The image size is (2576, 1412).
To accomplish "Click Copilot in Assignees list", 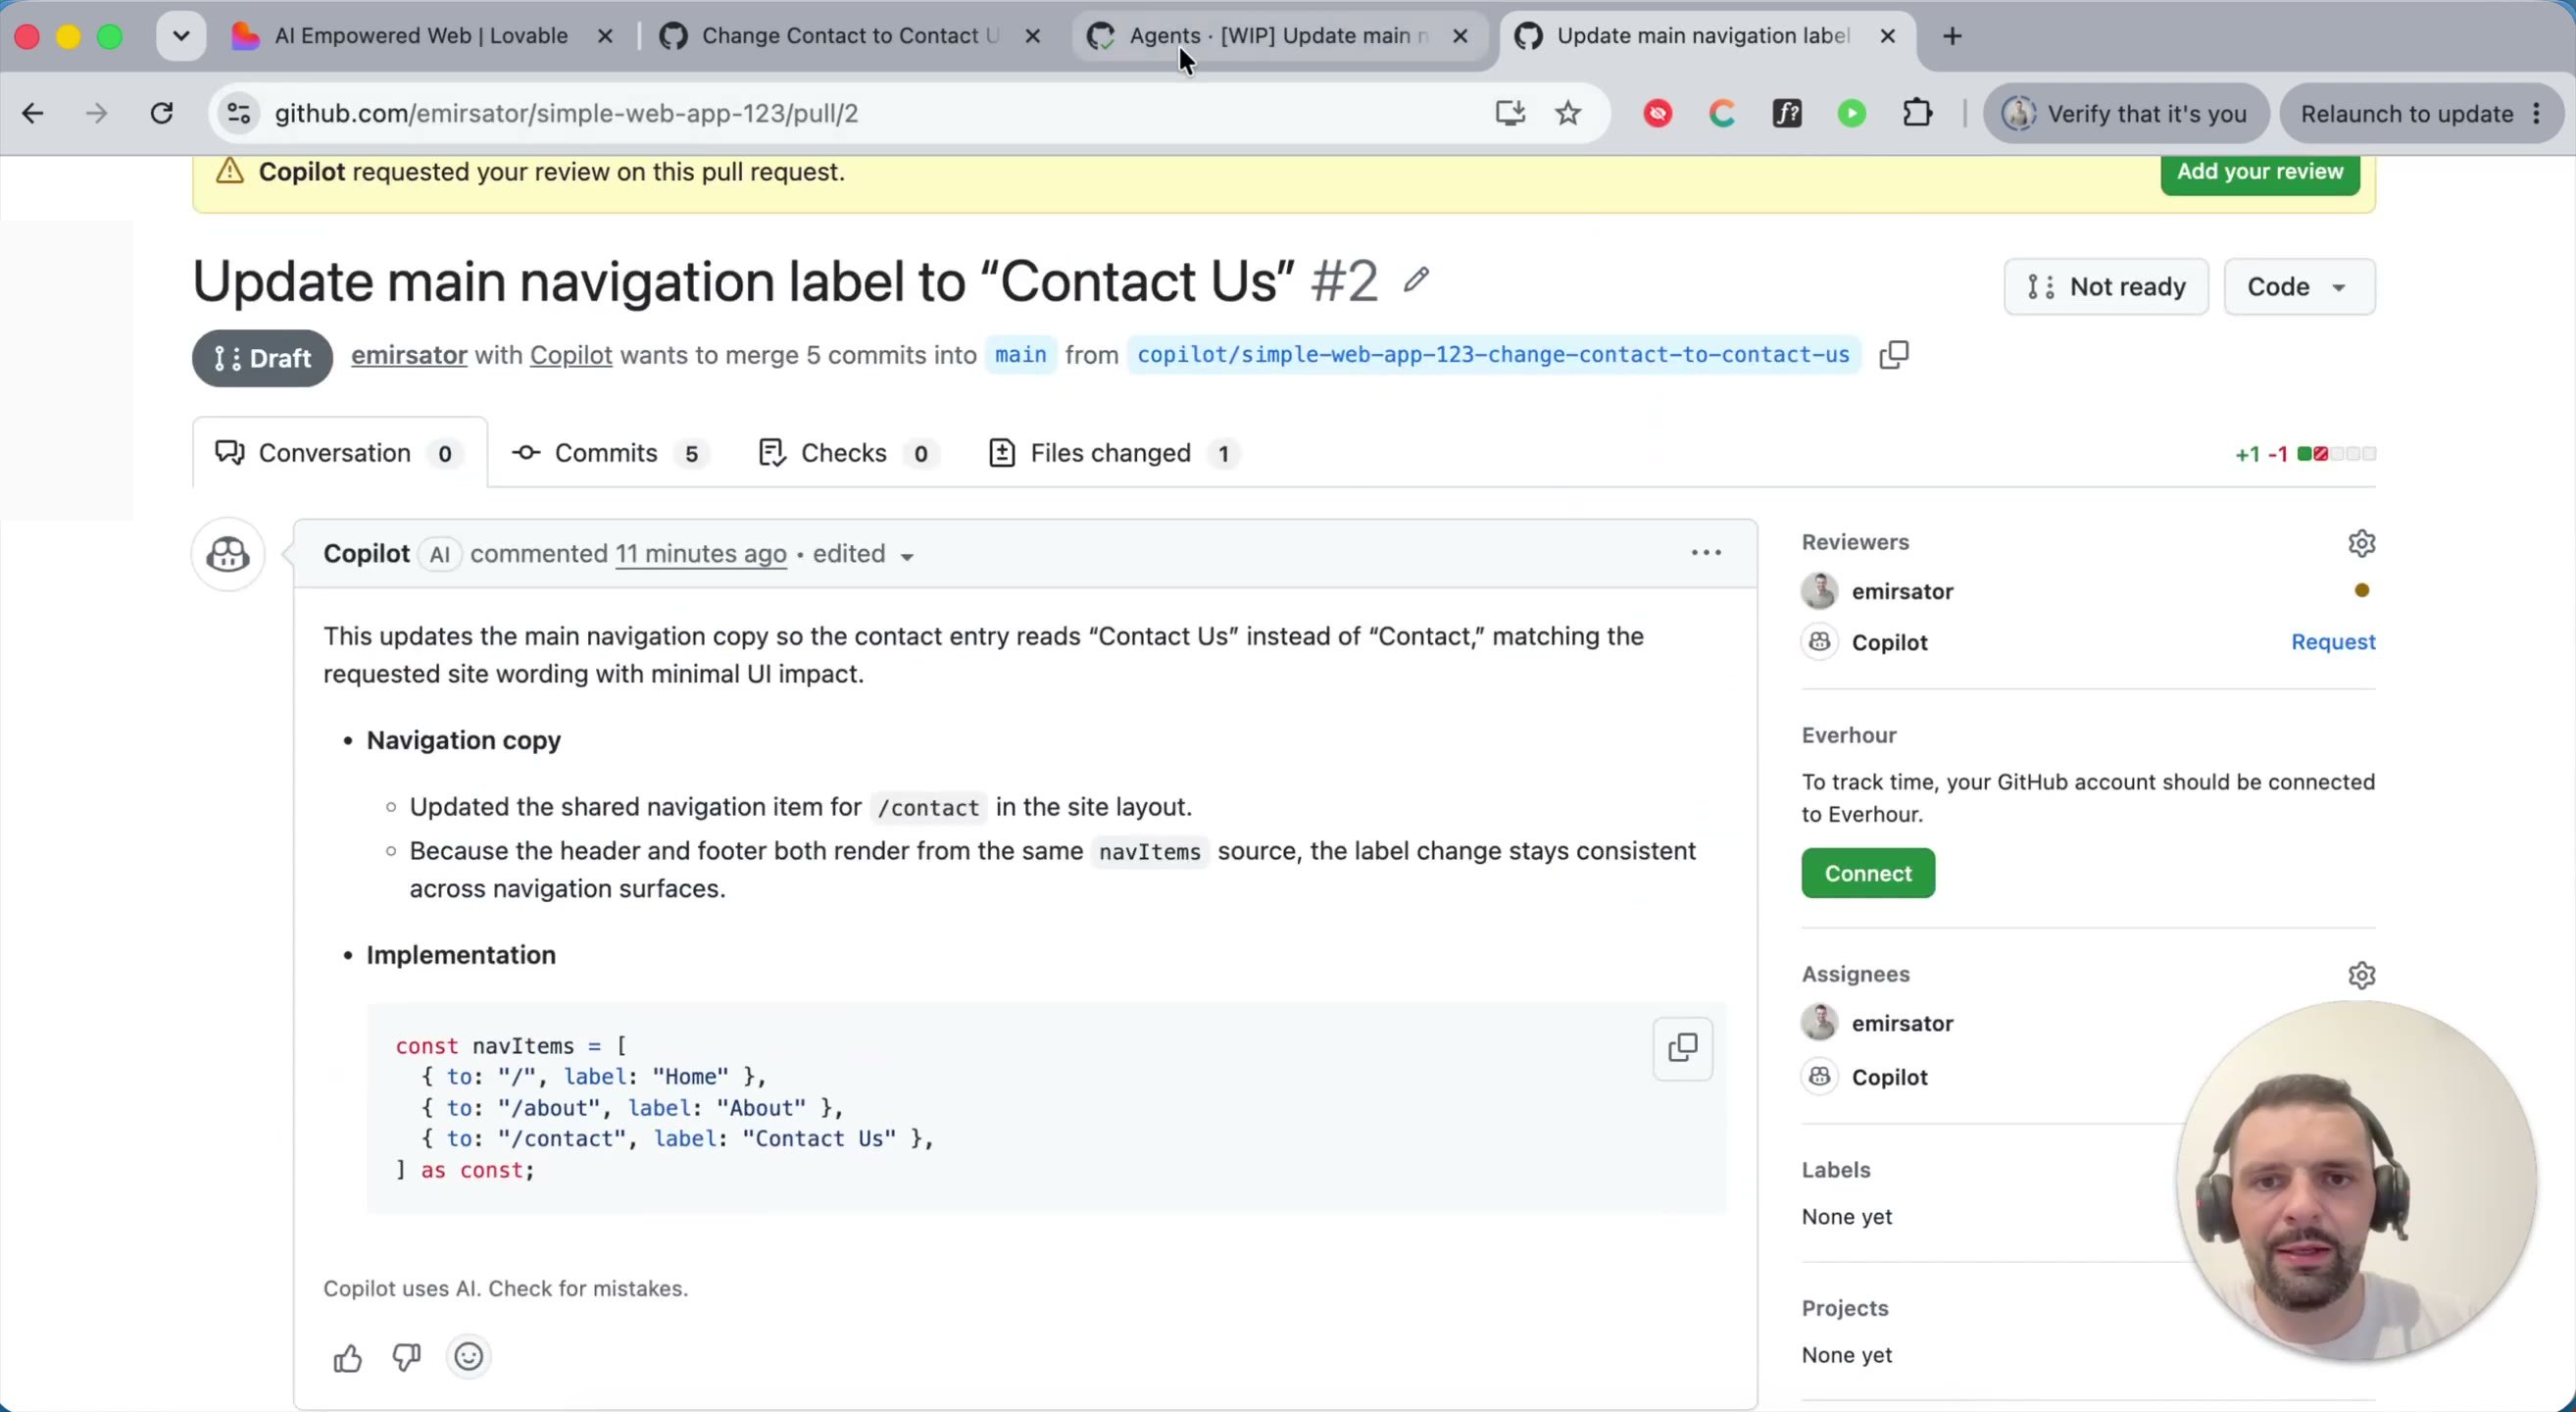I will pyautogui.click(x=1889, y=1077).
